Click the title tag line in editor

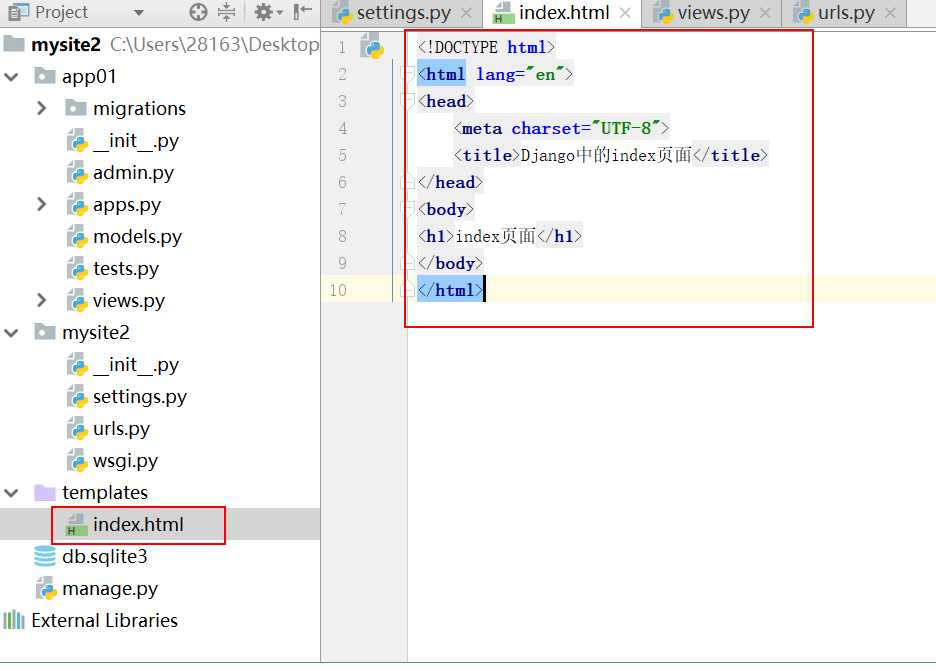610,155
